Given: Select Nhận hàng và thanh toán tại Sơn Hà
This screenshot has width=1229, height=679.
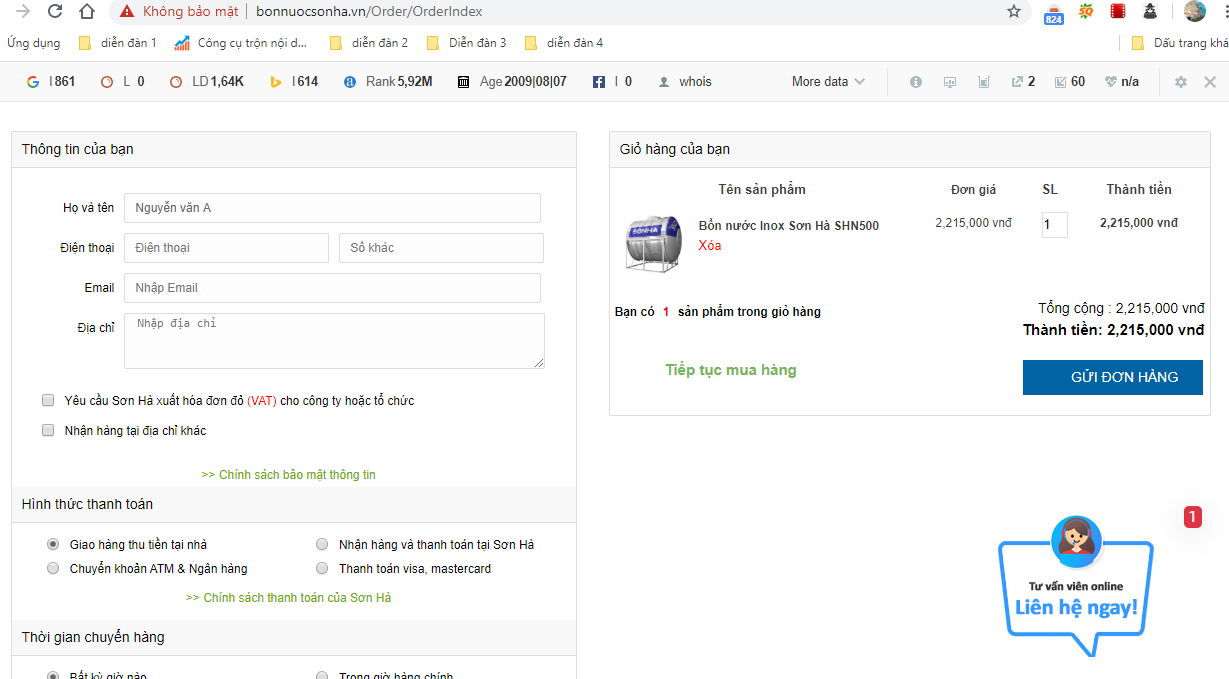Looking at the screenshot, I should coord(322,544).
